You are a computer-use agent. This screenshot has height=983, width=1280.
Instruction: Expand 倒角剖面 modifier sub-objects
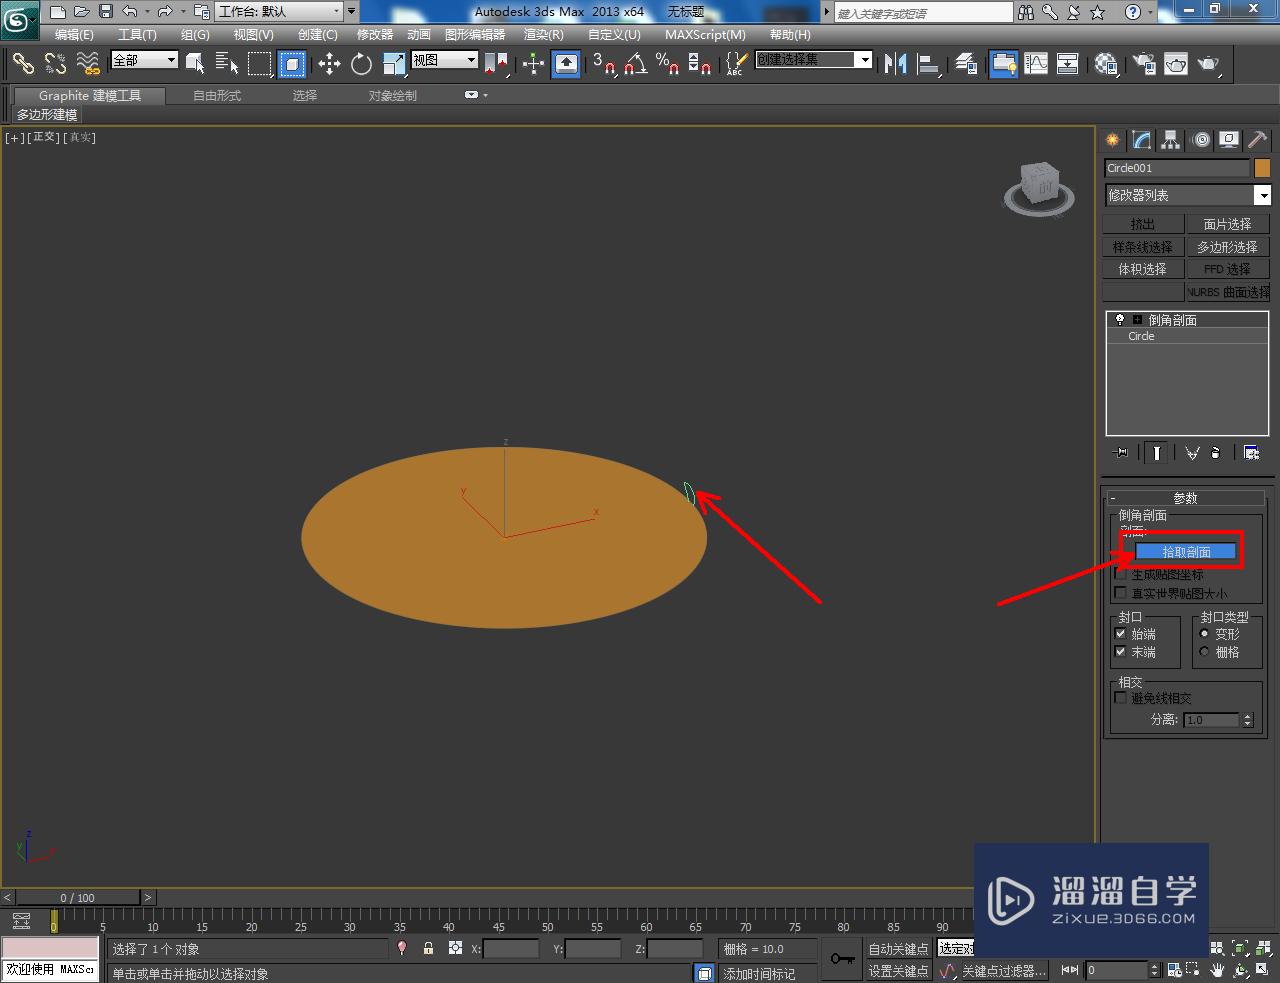coord(1137,320)
